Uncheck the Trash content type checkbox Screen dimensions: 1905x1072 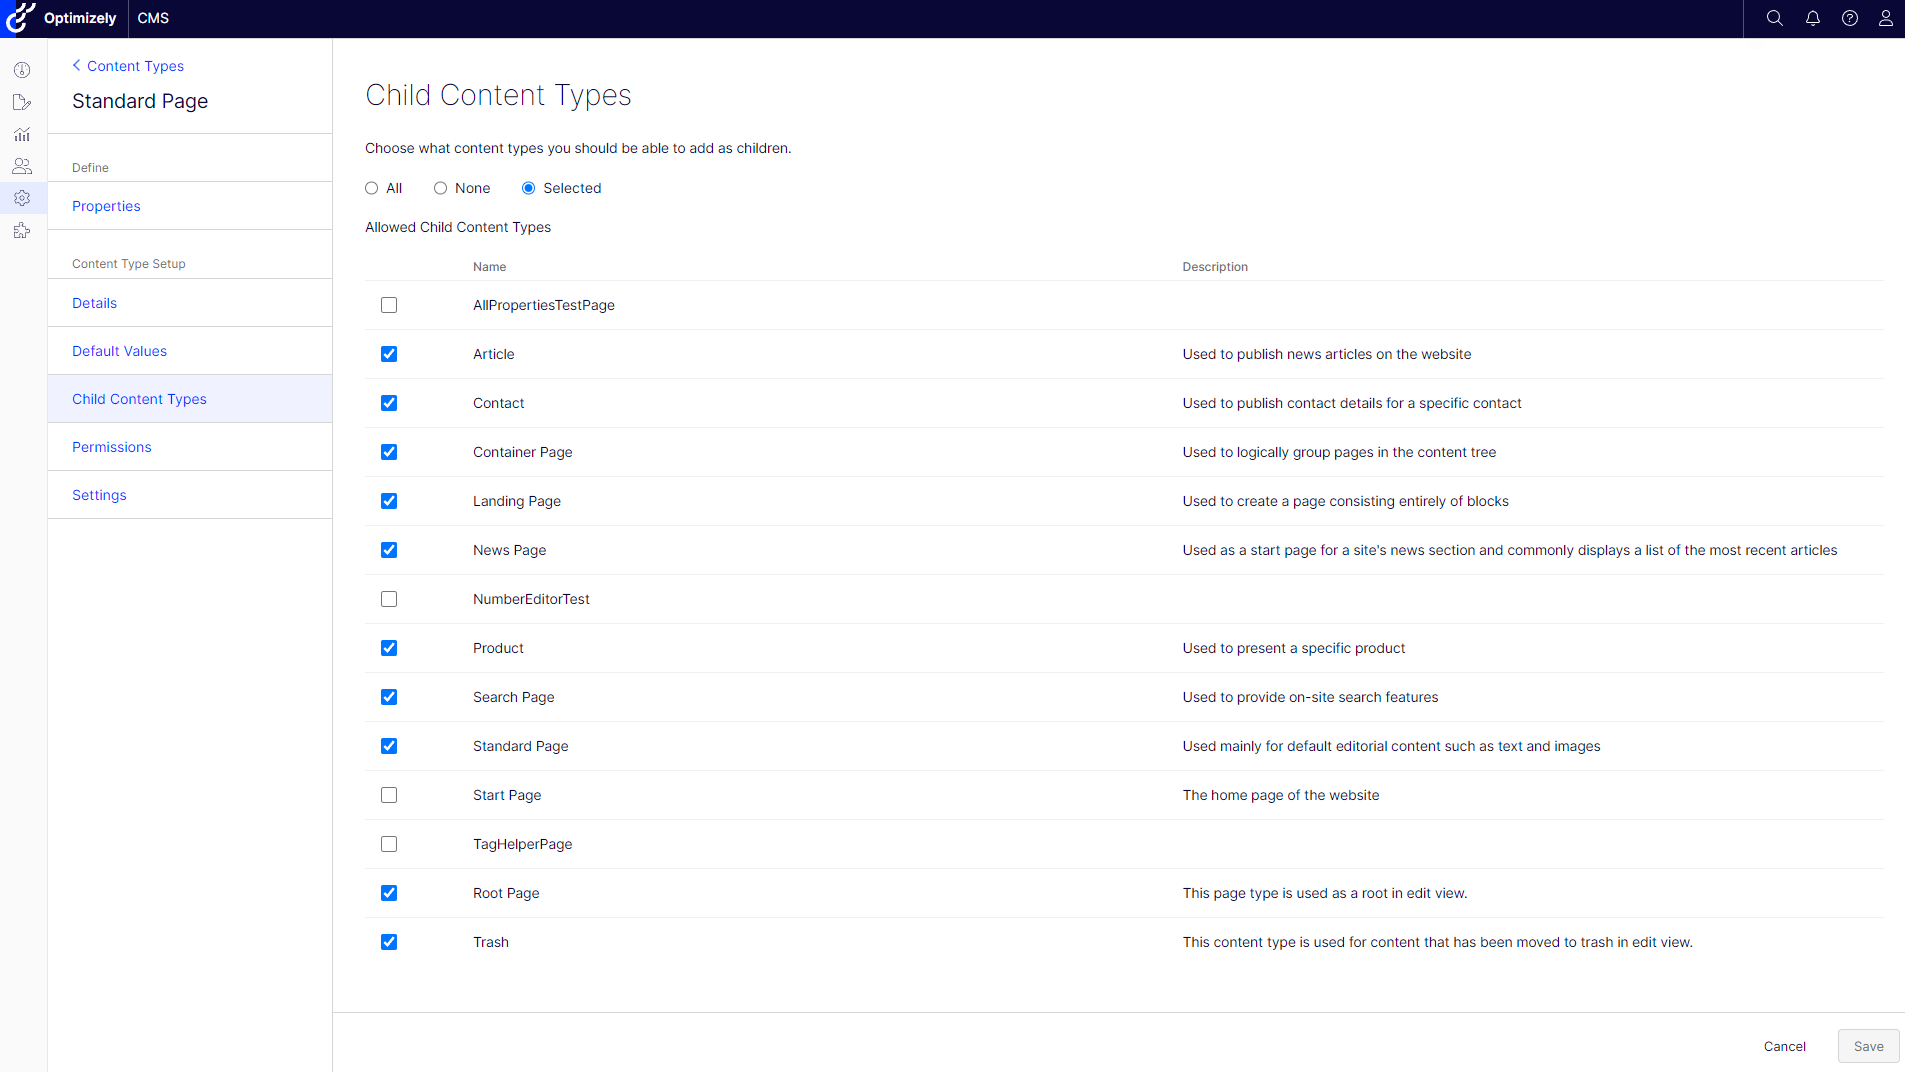coord(389,942)
